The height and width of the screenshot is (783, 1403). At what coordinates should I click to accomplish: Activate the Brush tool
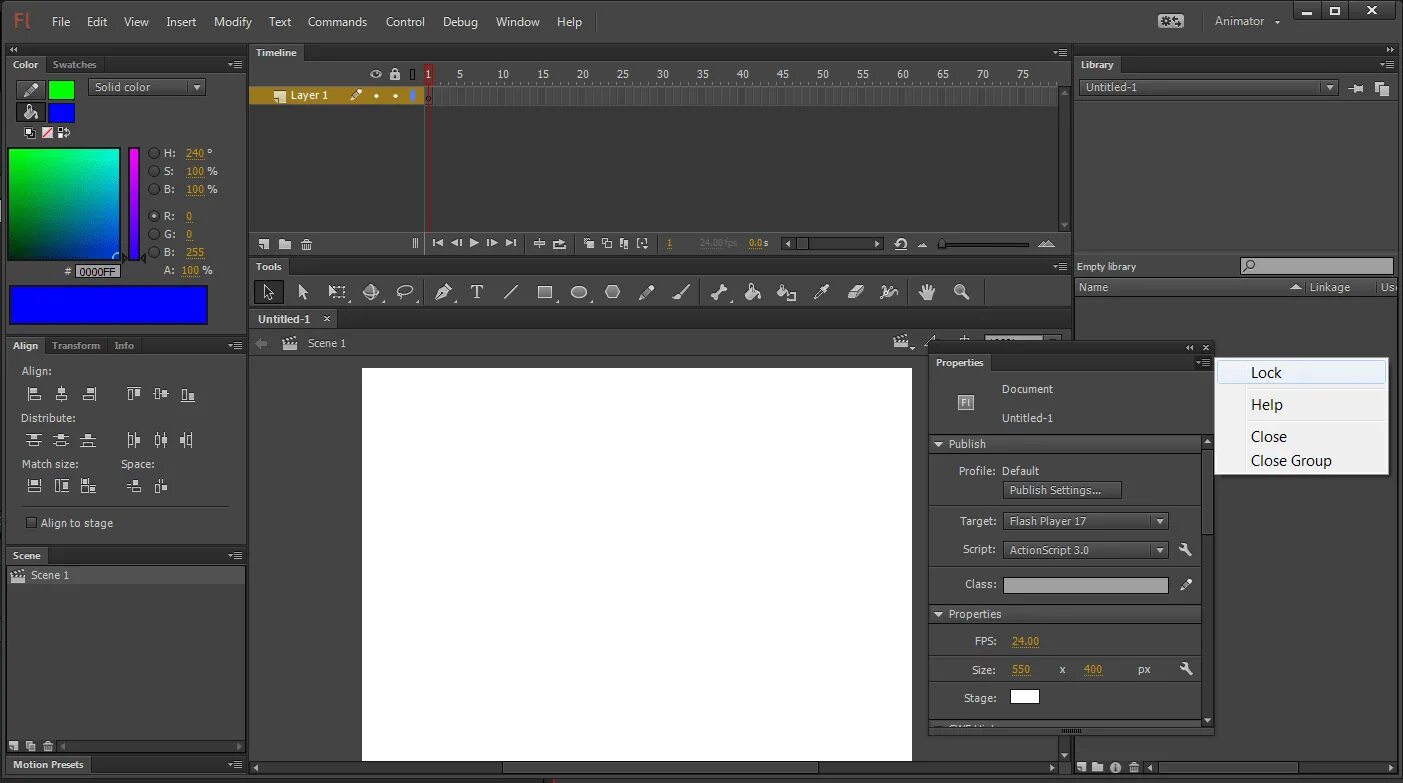(x=680, y=292)
